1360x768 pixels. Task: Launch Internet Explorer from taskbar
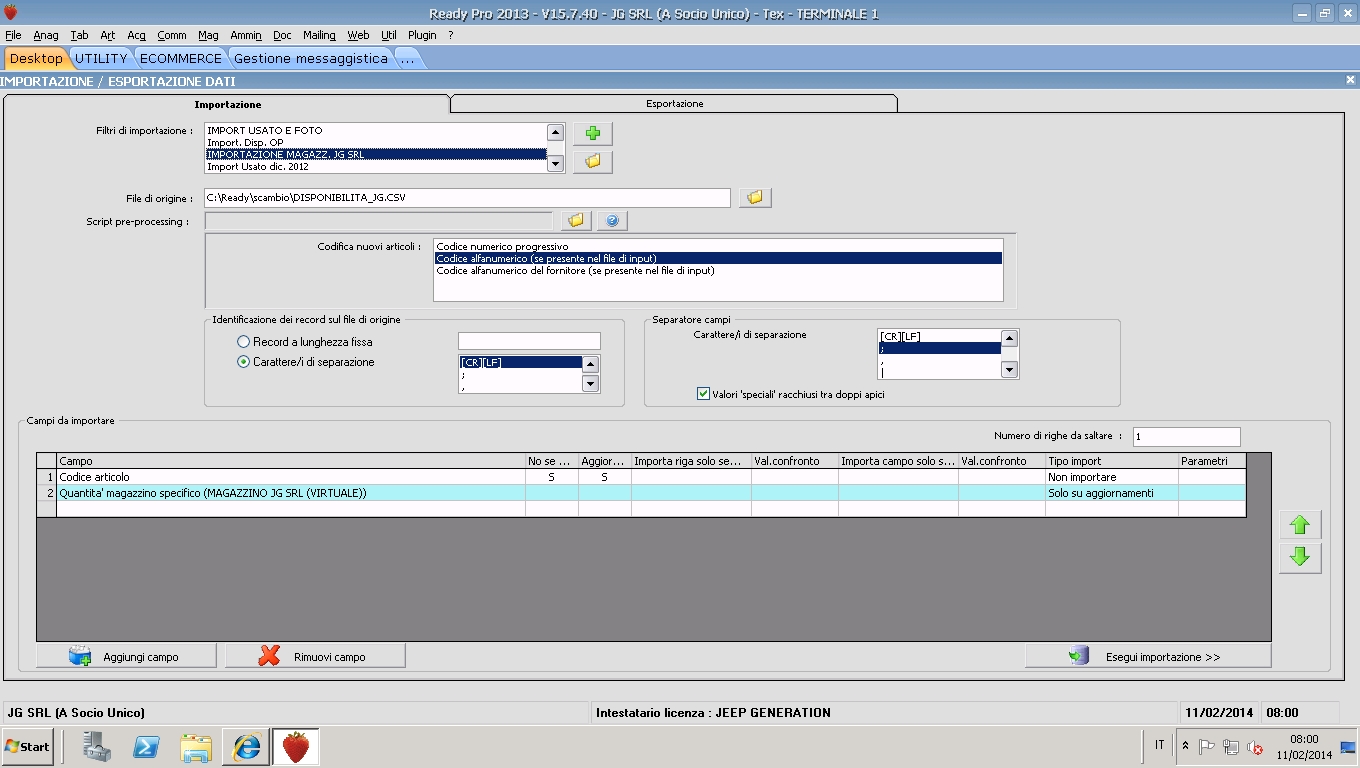point(246,746)
